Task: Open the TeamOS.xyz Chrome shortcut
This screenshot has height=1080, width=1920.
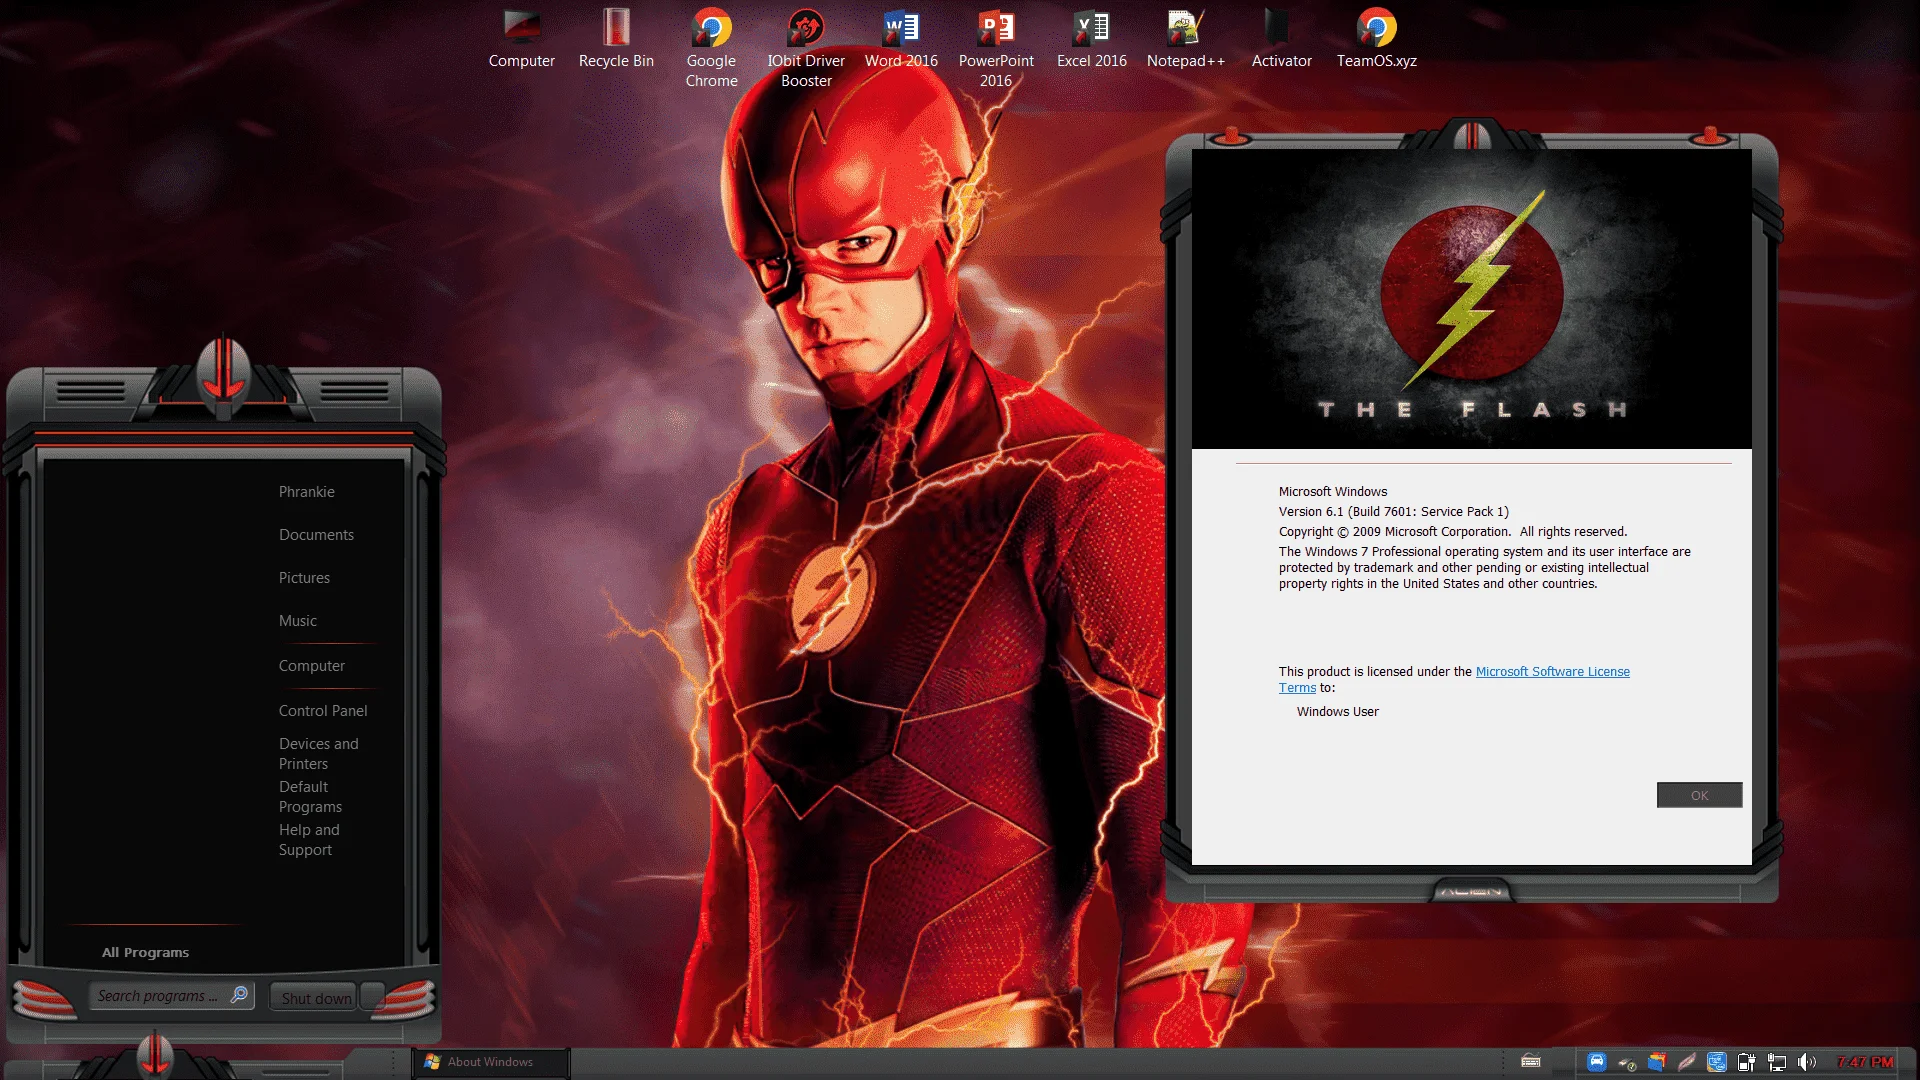Action: 1376,40
